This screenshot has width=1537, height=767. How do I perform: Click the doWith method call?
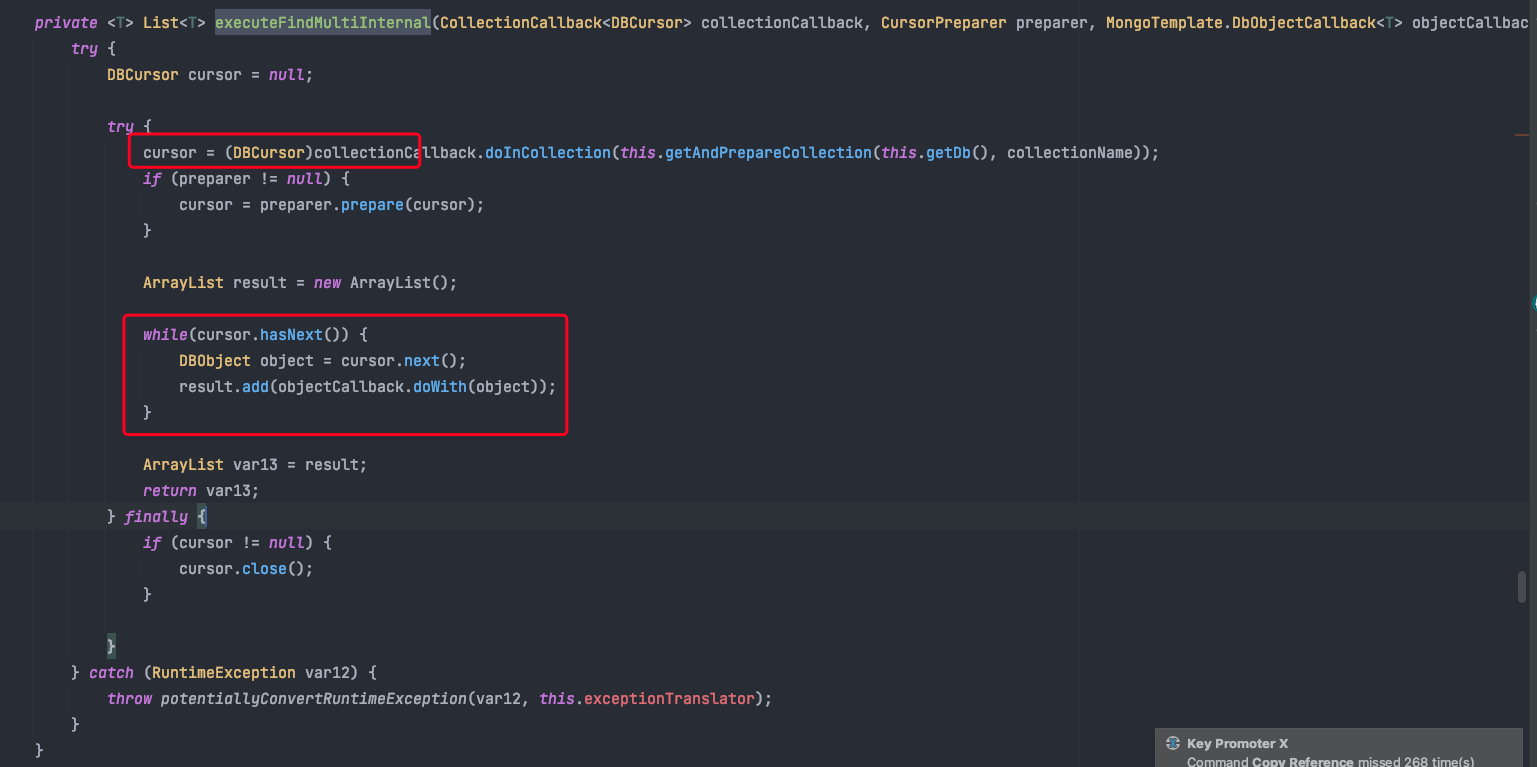[x=439, y=387]
